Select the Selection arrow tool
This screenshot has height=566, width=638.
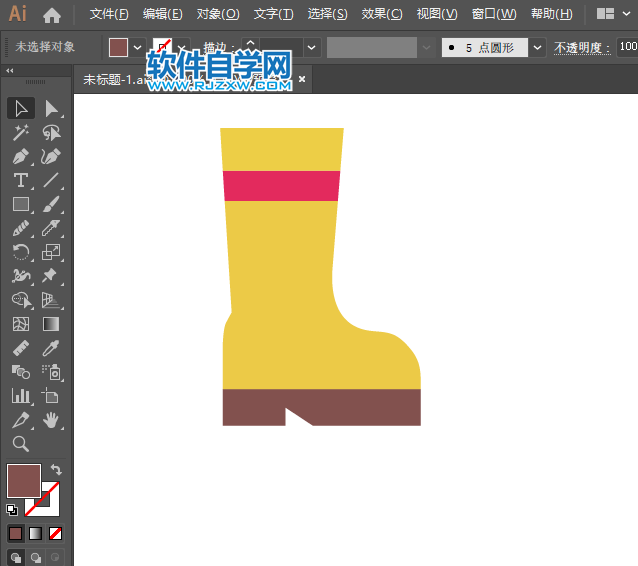[21, 108]
